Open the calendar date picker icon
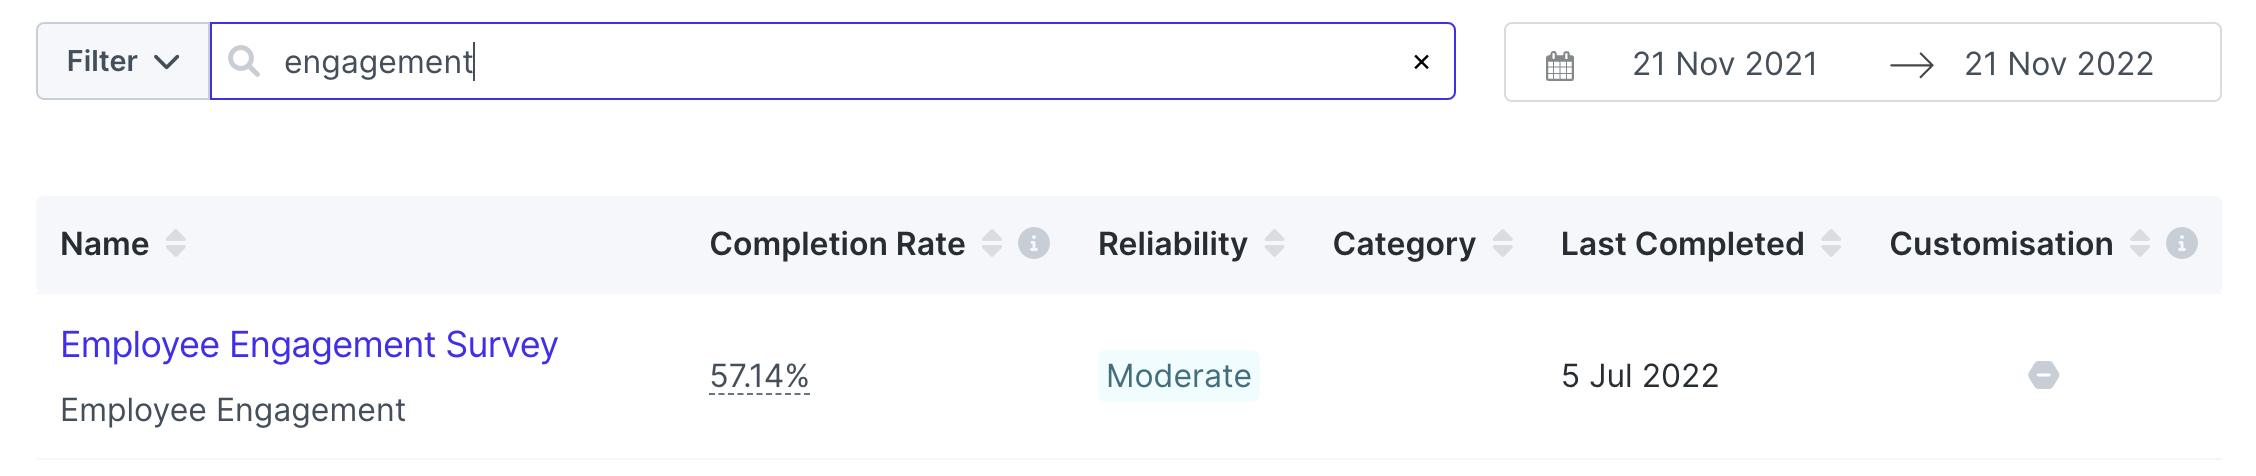Screen dimensions: 2256x476 coord(1560,66)
